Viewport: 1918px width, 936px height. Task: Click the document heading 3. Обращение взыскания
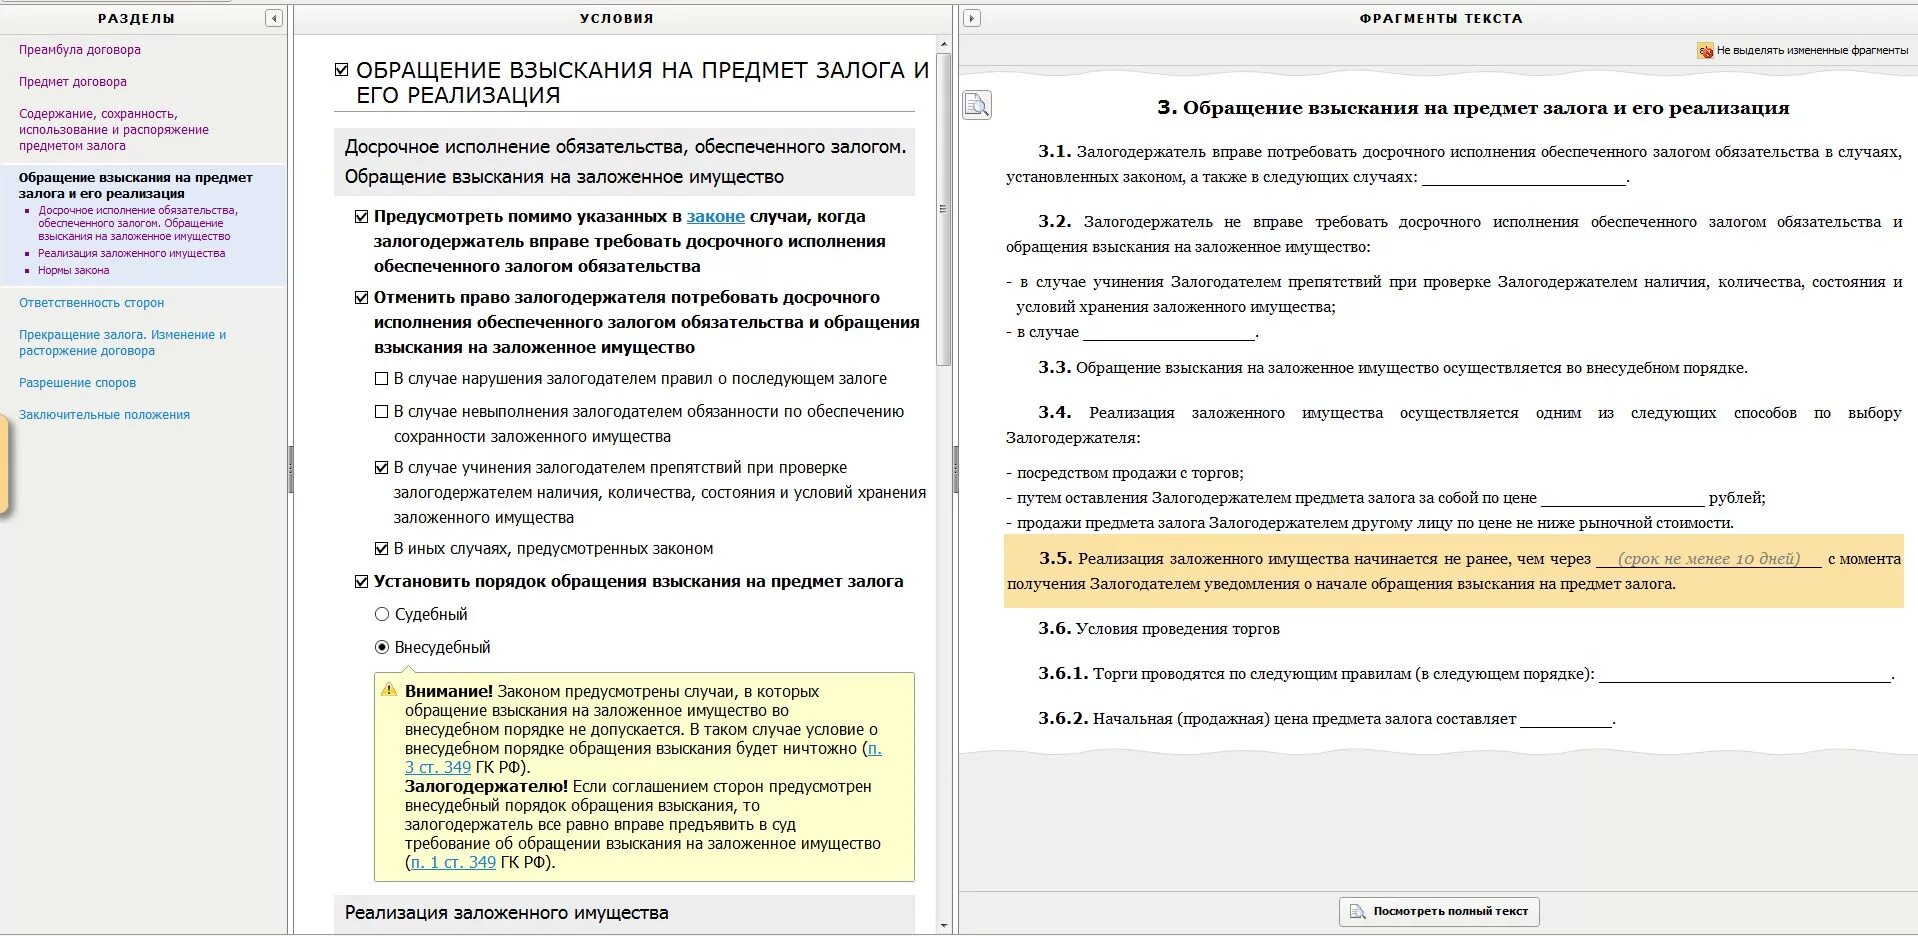(x=1473, y=108)
